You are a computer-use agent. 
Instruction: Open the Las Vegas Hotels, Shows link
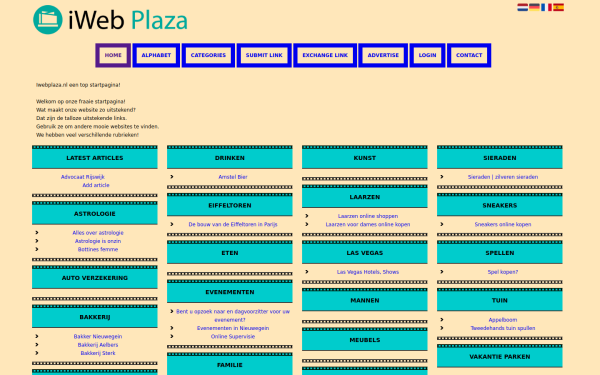(x=368, y=272)
